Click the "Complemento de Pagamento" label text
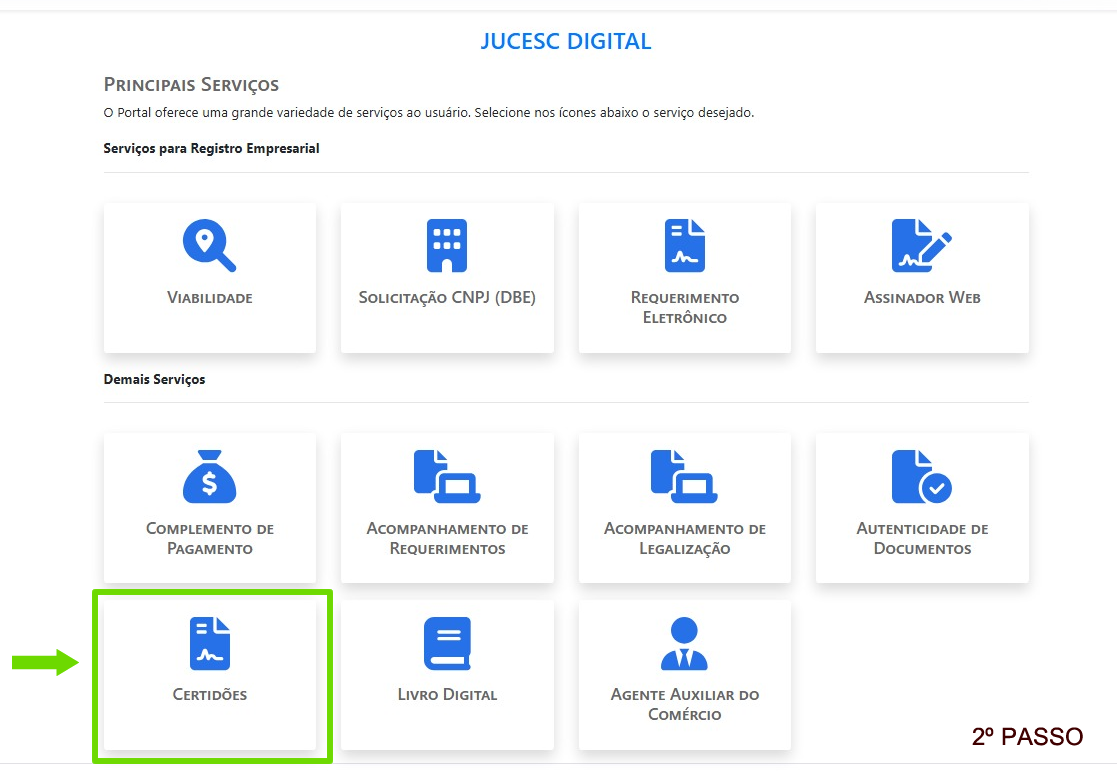 click(209, 539)
